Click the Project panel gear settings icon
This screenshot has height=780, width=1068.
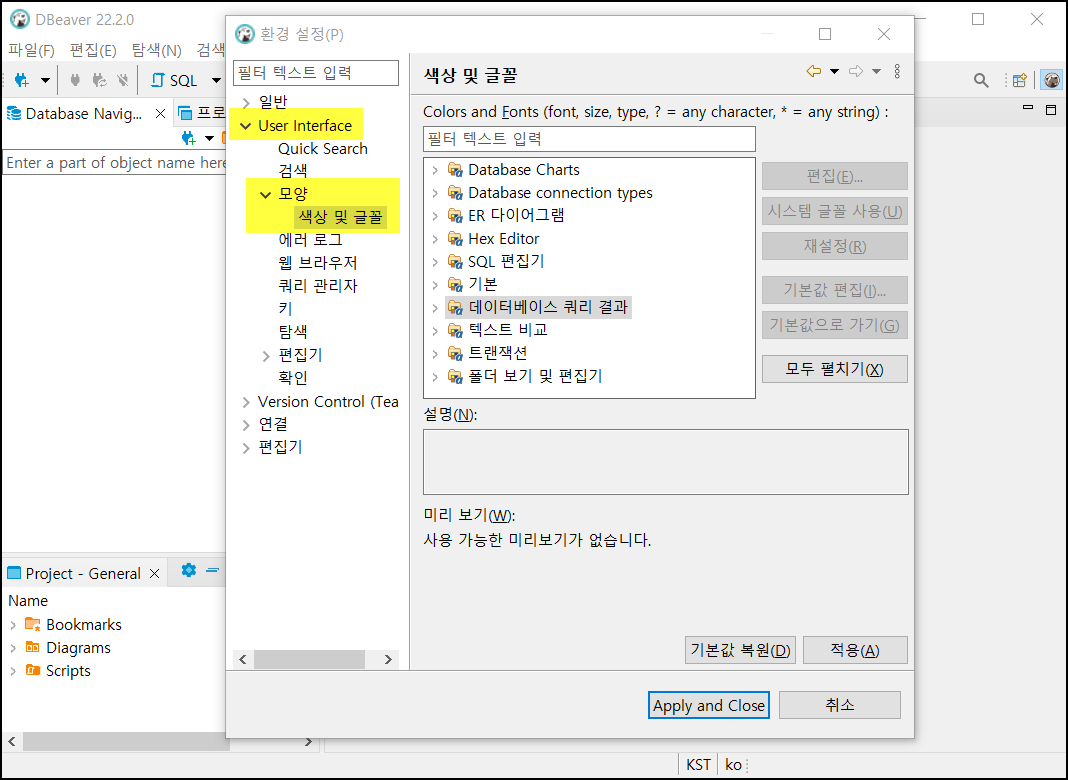[189, 570]
